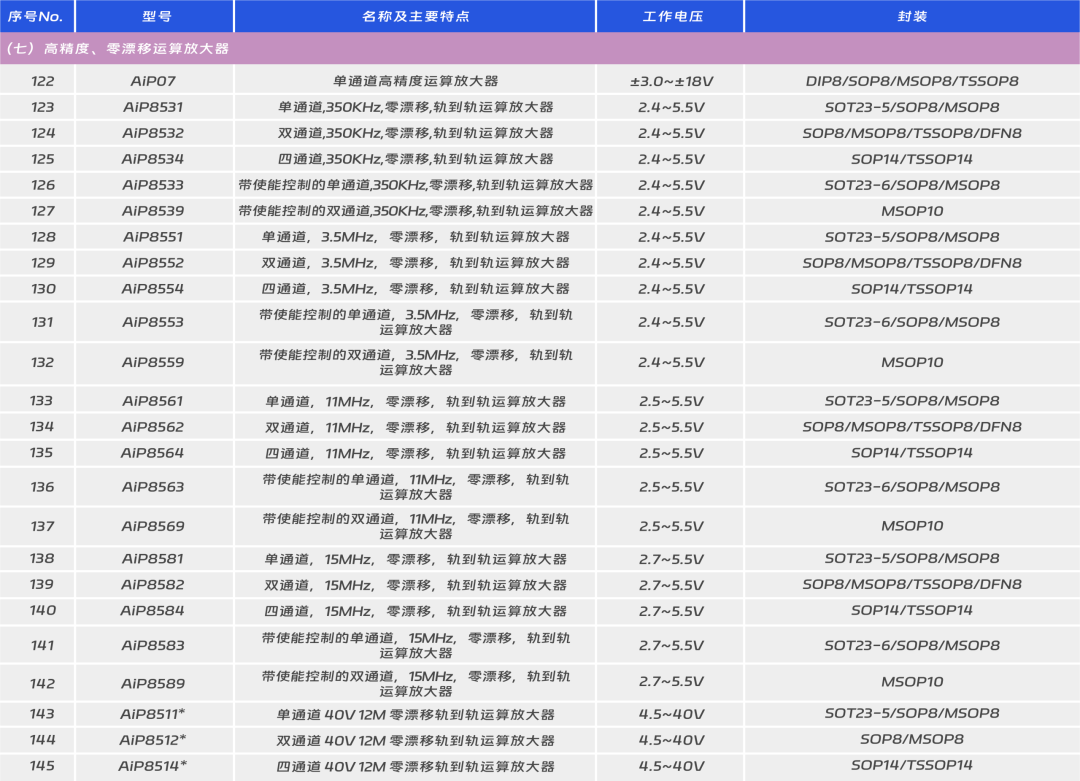Click 2.7~5.5V voltage in row 138
Image resolution: width=1080 pixels, height=781 pixels.
[x=672, y=559]
